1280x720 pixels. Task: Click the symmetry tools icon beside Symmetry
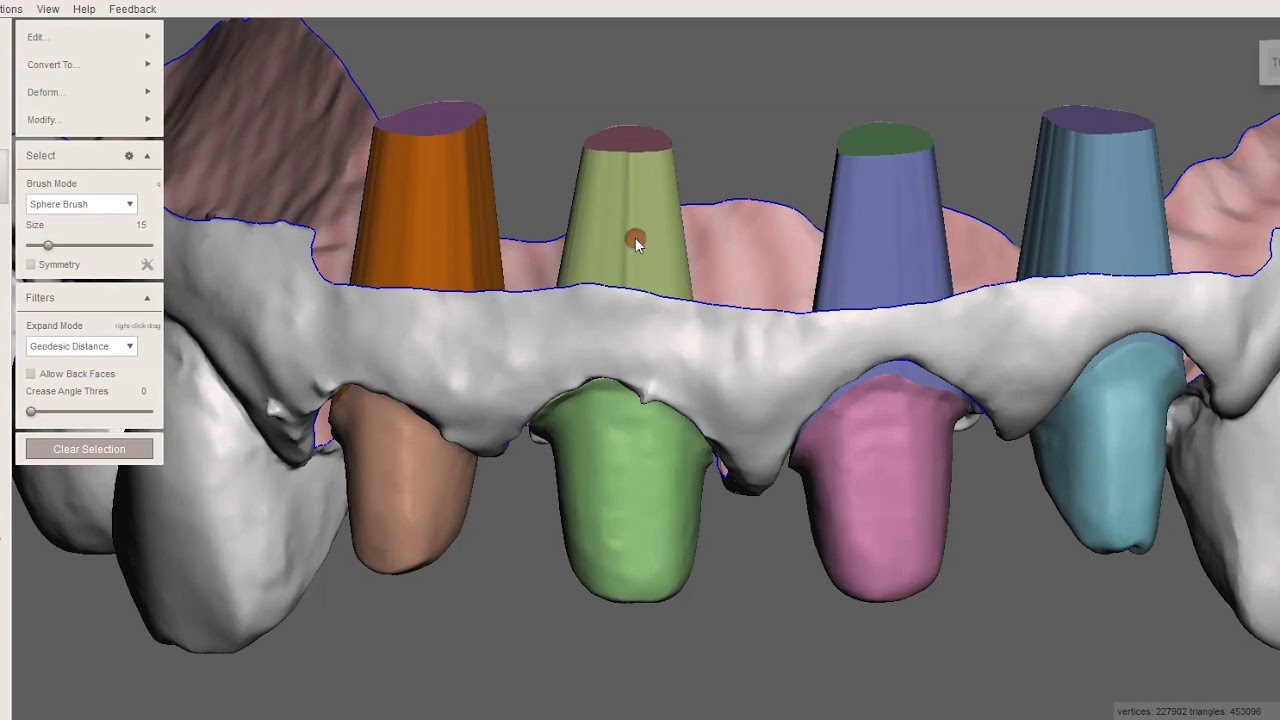[x=147, y=264]
